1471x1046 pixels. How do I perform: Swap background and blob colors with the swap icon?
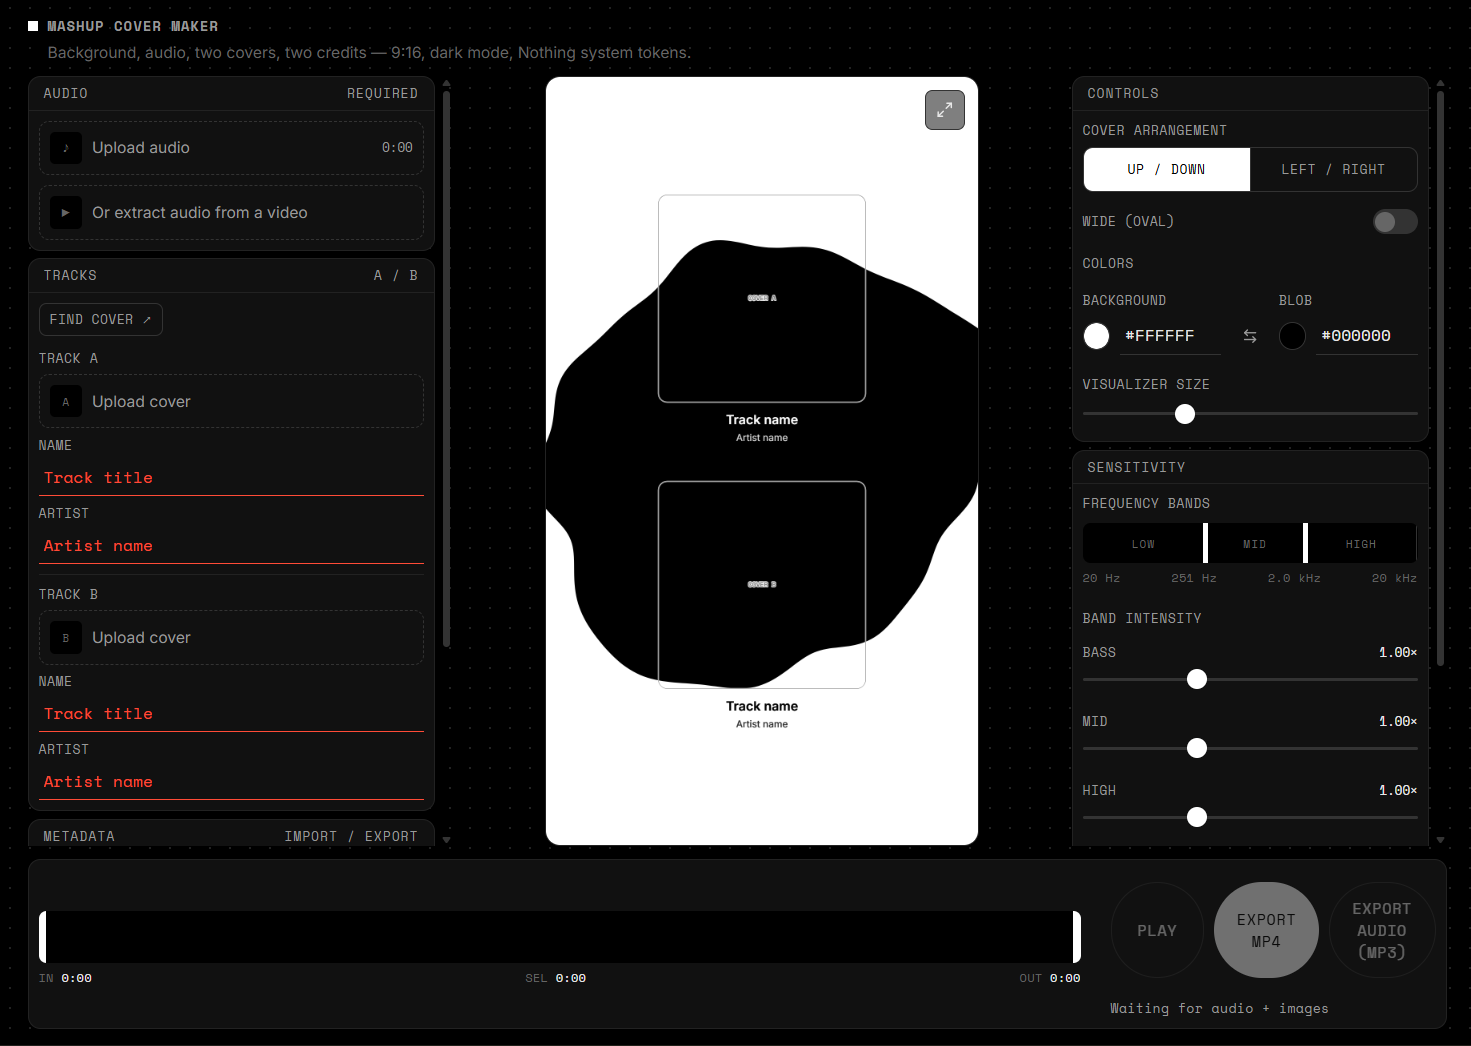(x=1250, y=336)
